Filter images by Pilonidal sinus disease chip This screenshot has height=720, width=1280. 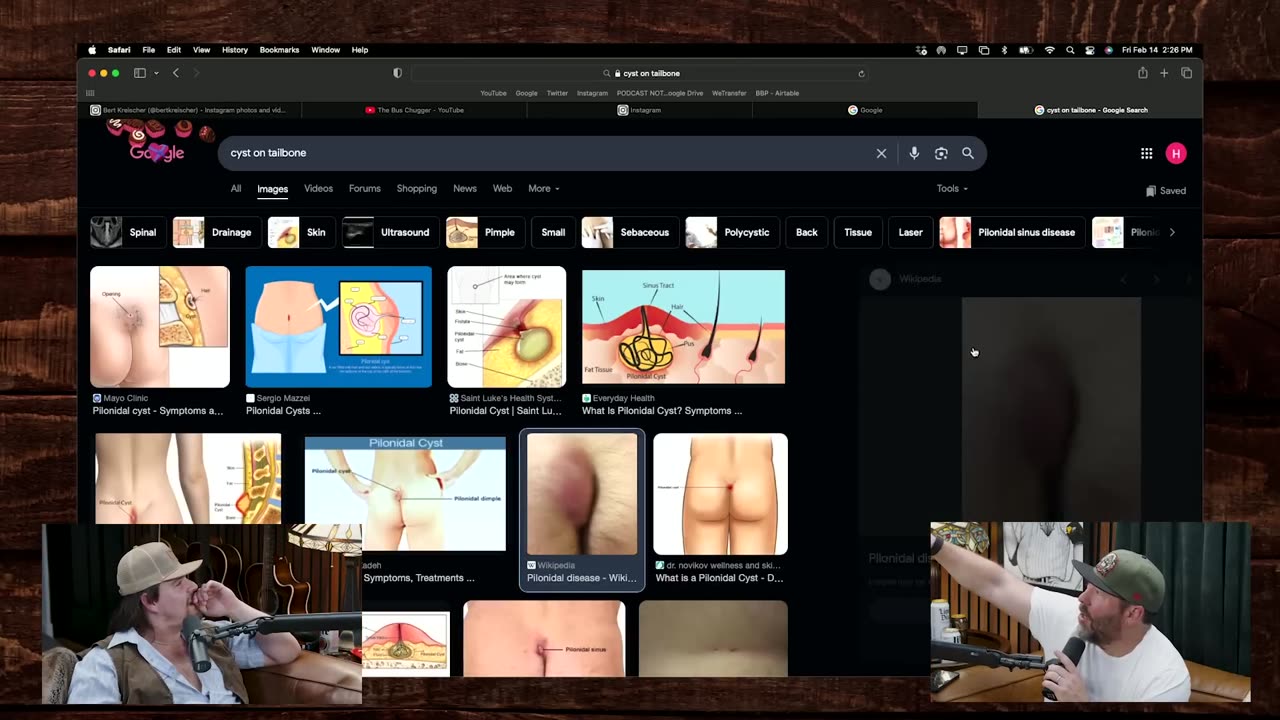(x=1011, y=232)
